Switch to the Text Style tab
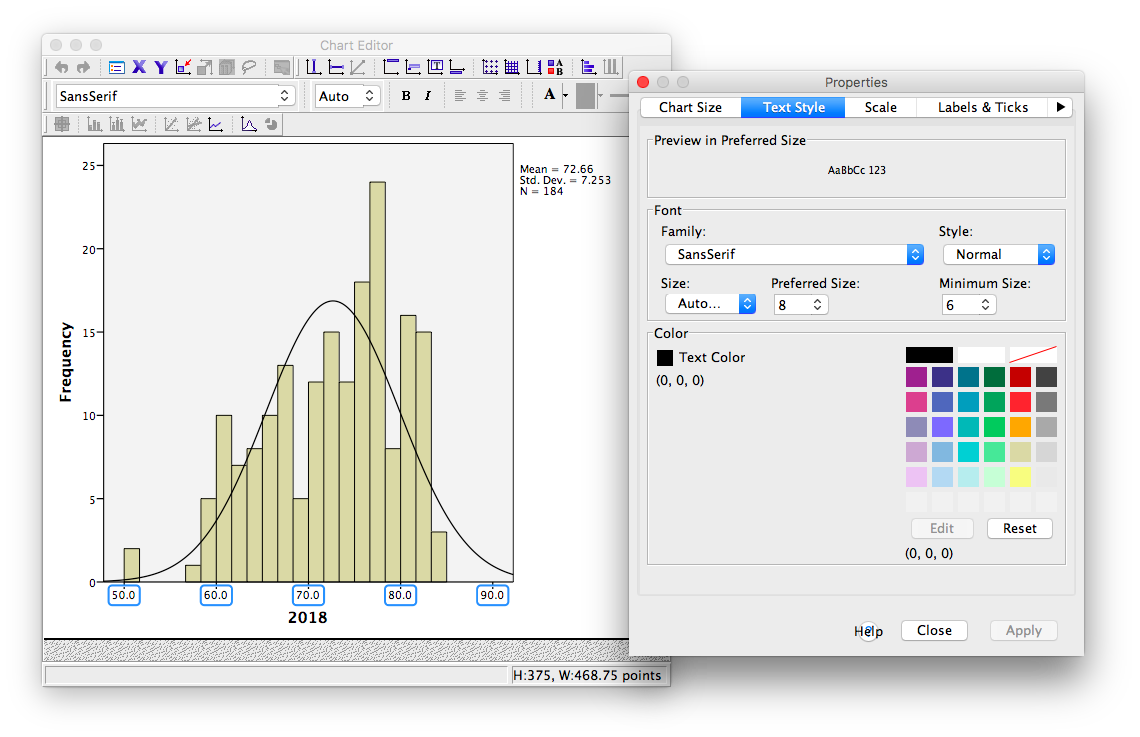Screen dimensions: 1140x737 [x=793, y=108]
